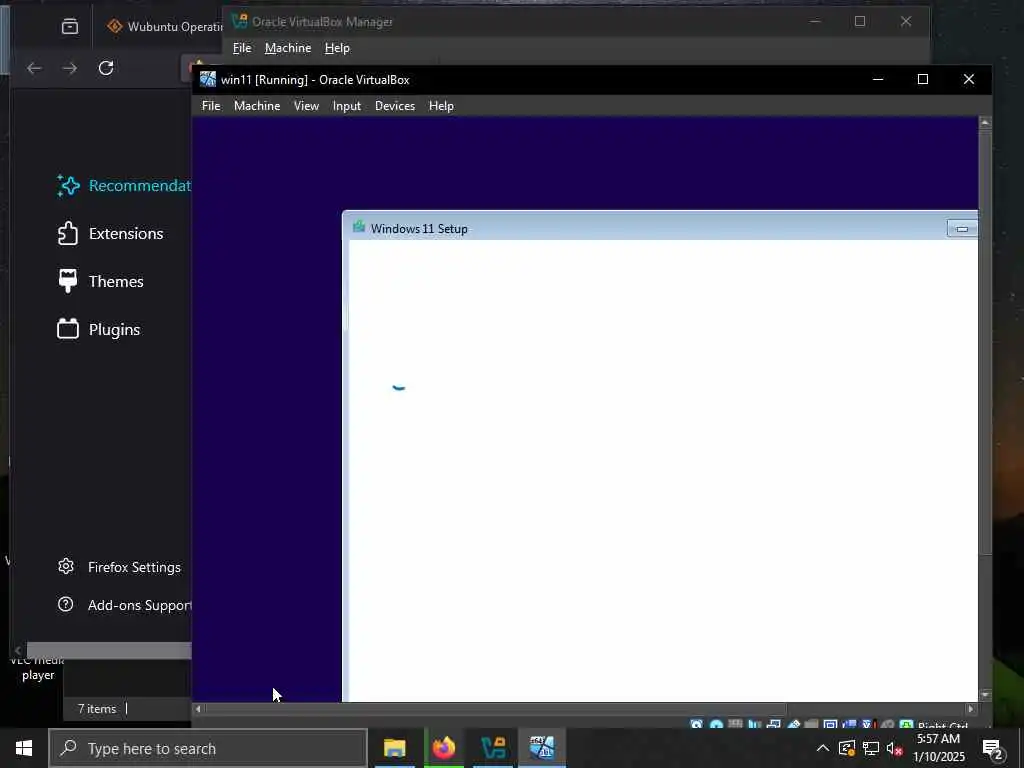The height and width of the screenshot is (768, 1024).
Task: Click the Type here to search box
Action: click(x=208, y=748)
